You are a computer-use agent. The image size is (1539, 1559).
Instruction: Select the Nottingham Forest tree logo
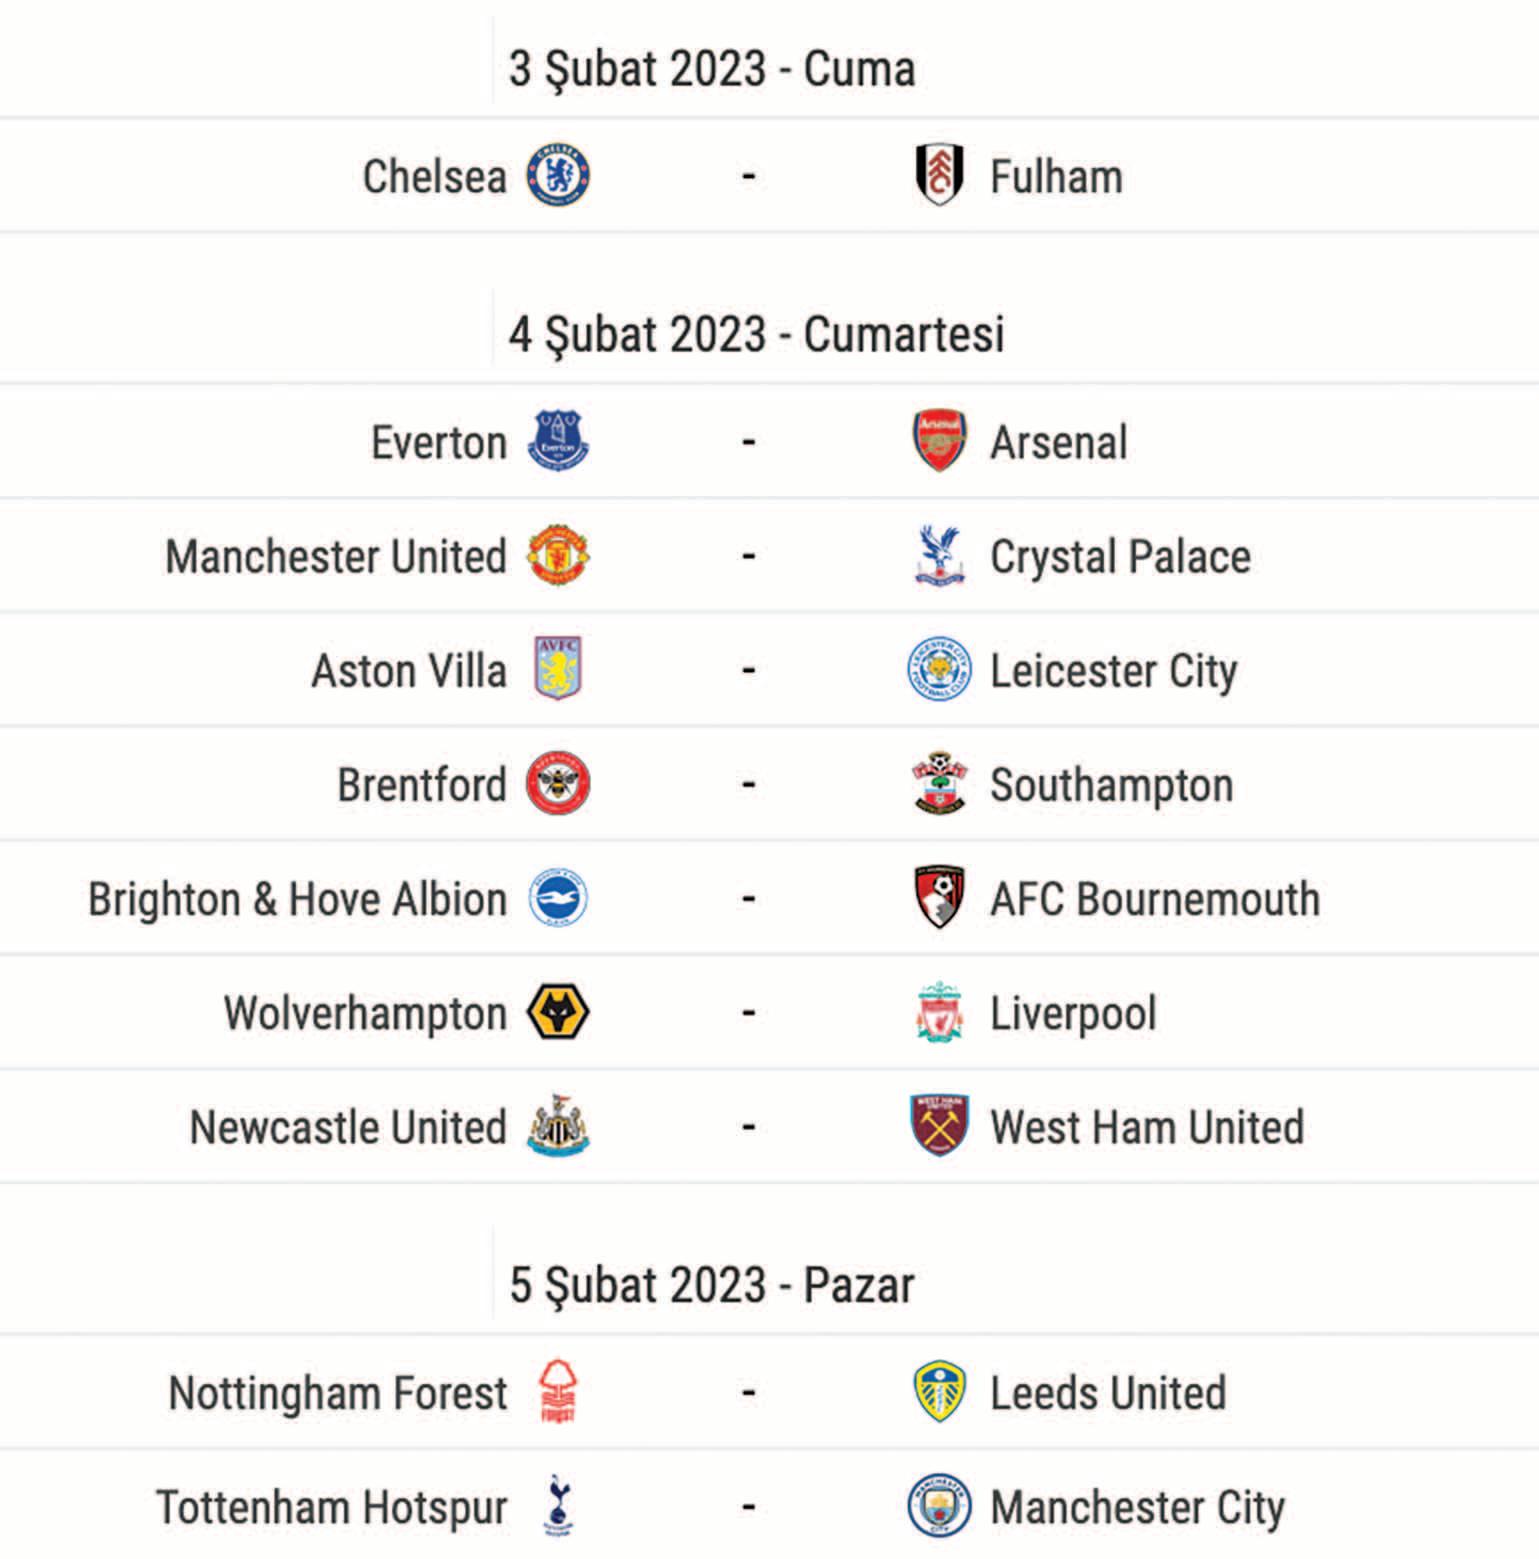[558, 1392]
